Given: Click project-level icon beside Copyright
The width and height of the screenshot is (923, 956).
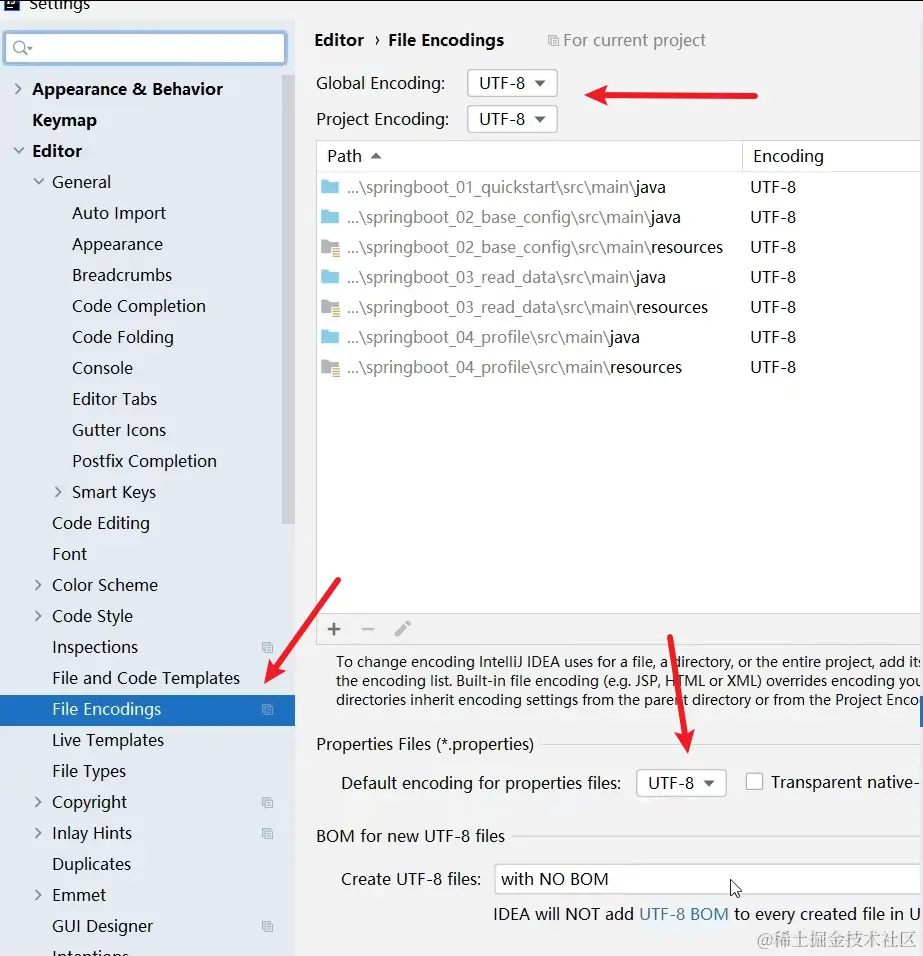Looking at the screenshot, I should 267,802.
